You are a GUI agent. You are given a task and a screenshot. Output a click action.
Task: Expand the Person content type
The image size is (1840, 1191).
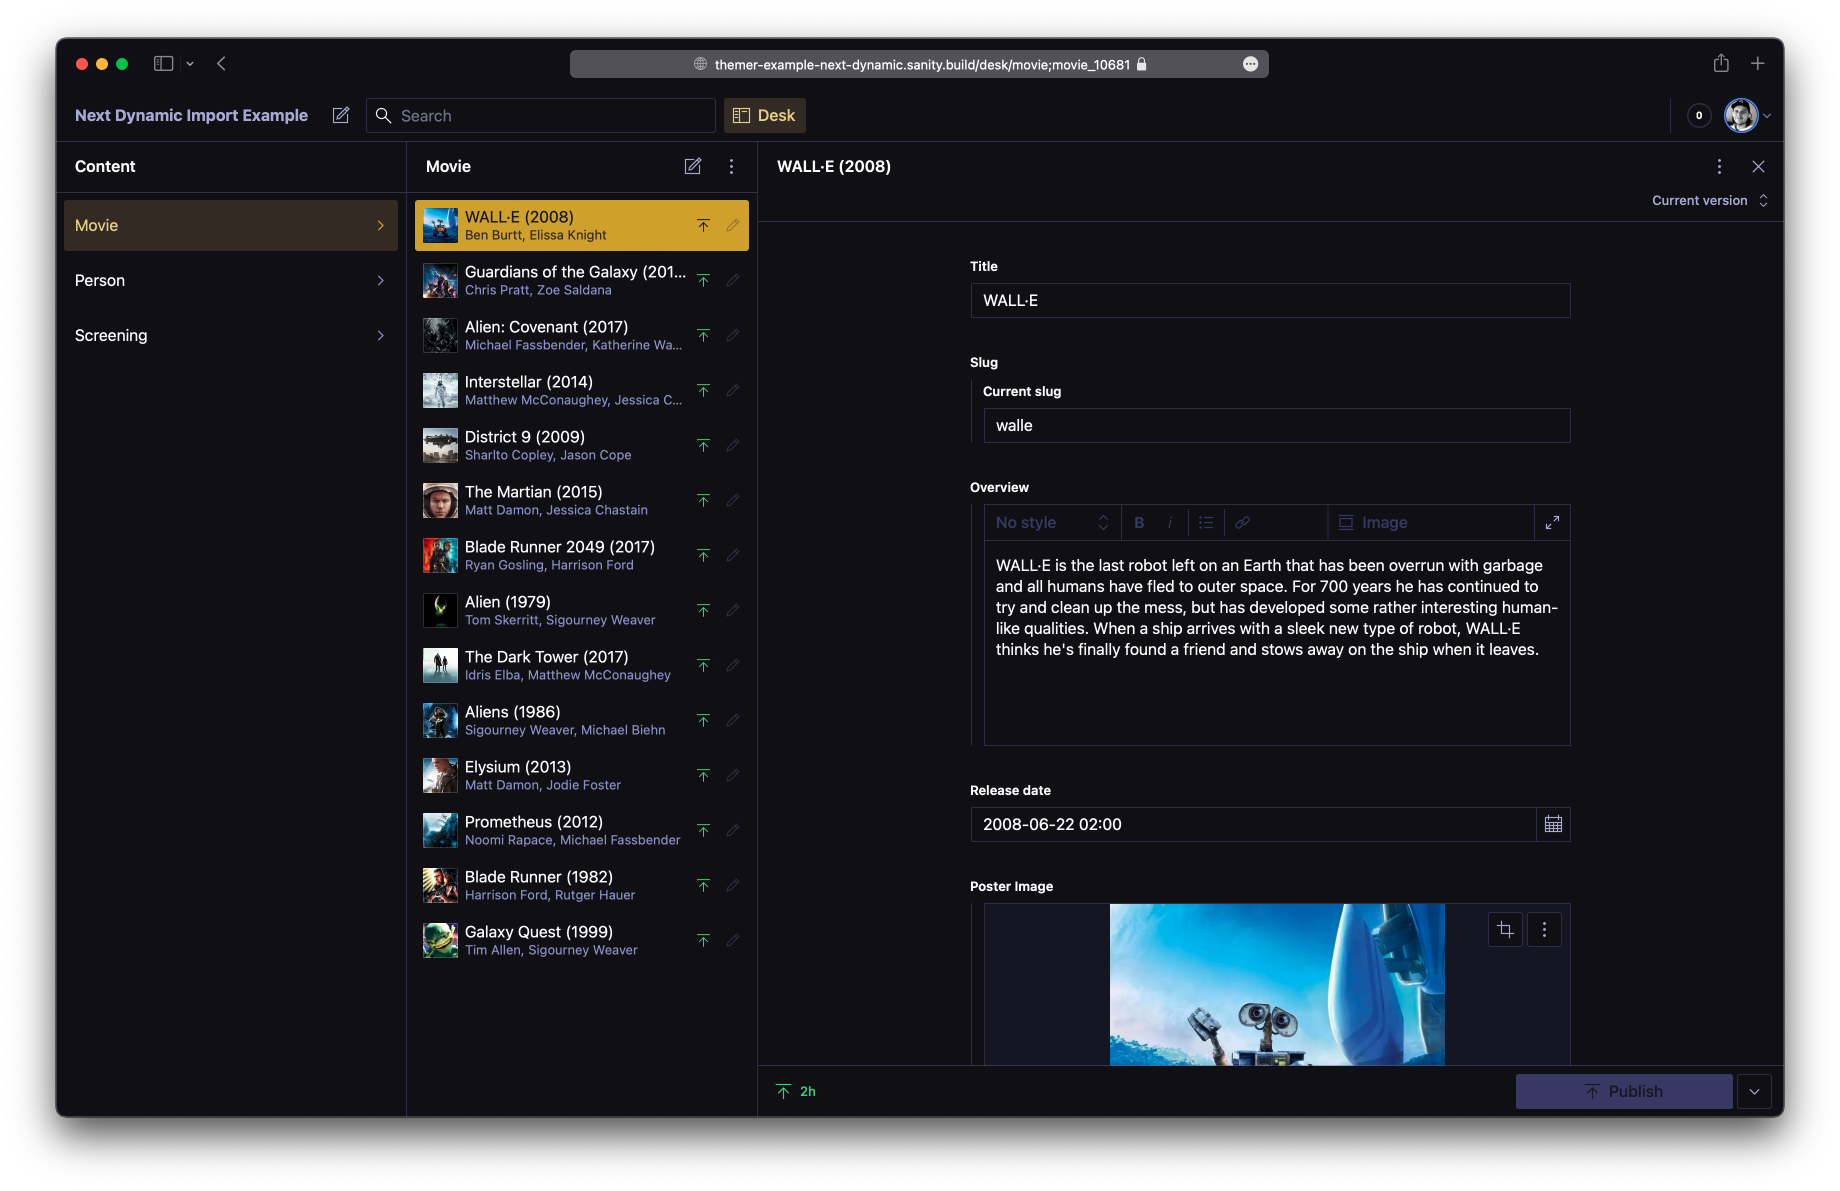pos(230,280)
